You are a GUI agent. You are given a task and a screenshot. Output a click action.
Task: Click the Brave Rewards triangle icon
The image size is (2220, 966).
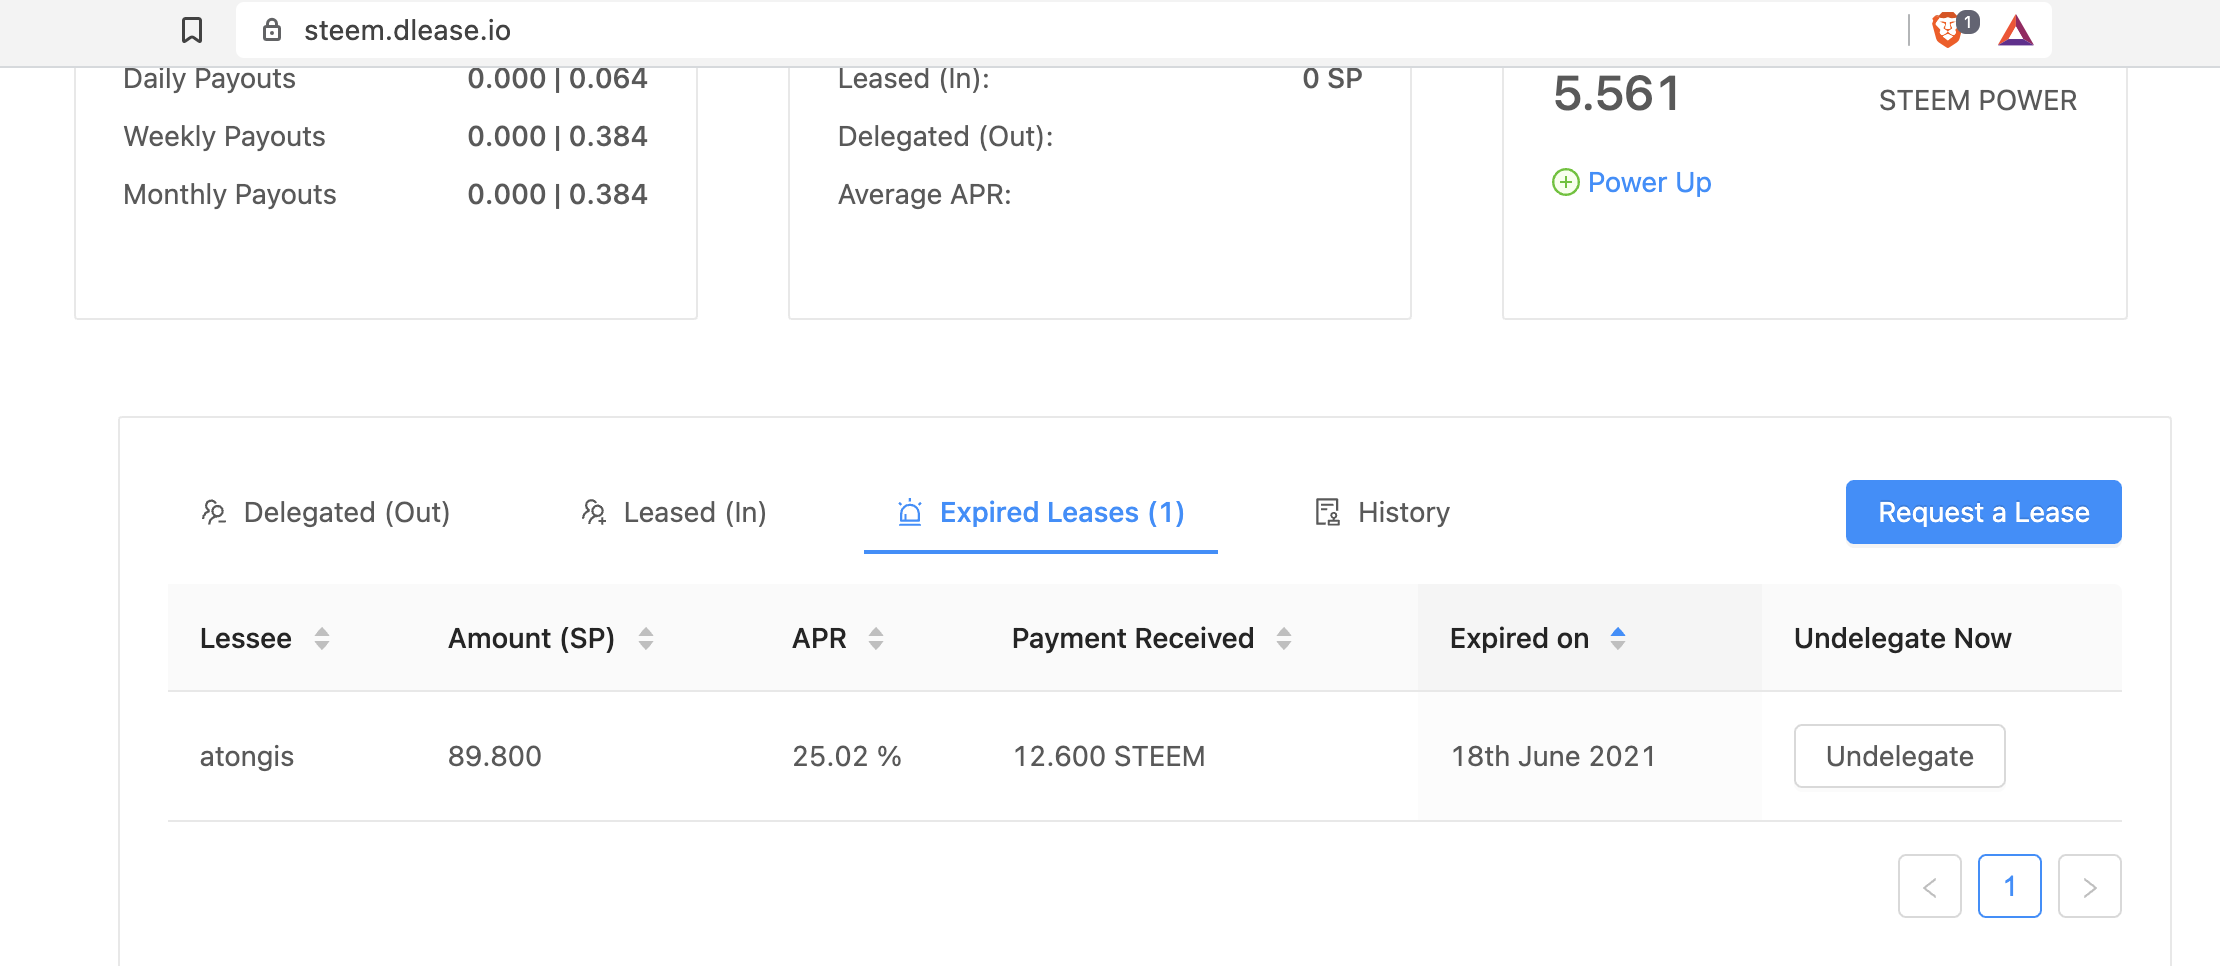coord(2015,31)
